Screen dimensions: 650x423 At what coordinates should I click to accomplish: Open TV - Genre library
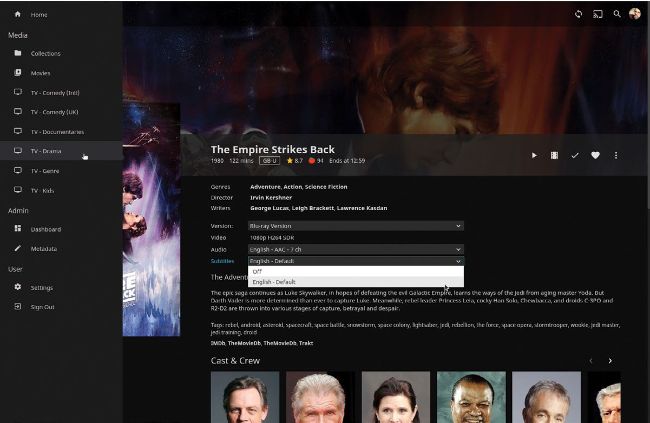coord(61,170)
